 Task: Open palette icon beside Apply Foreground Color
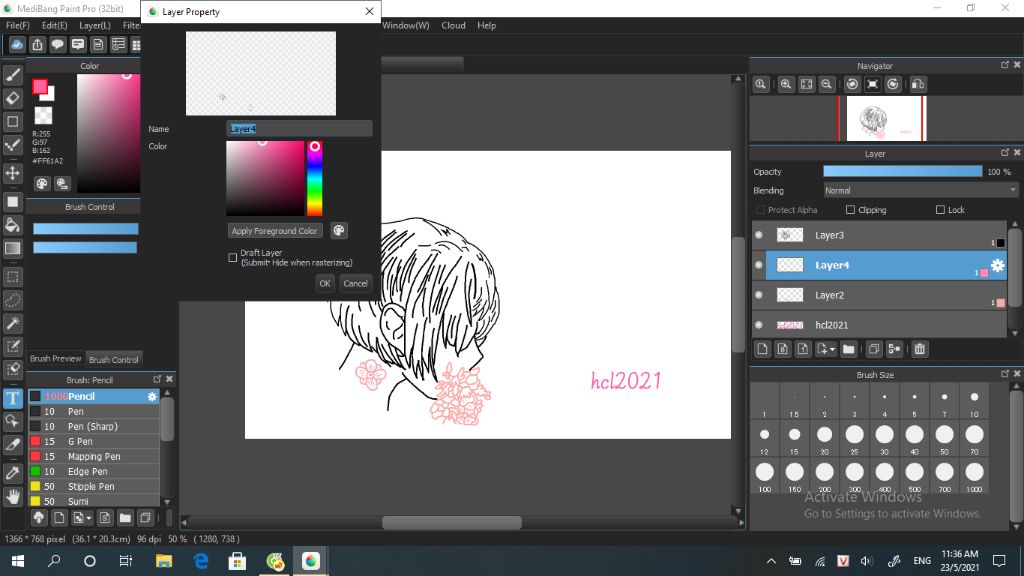point(338,231)
